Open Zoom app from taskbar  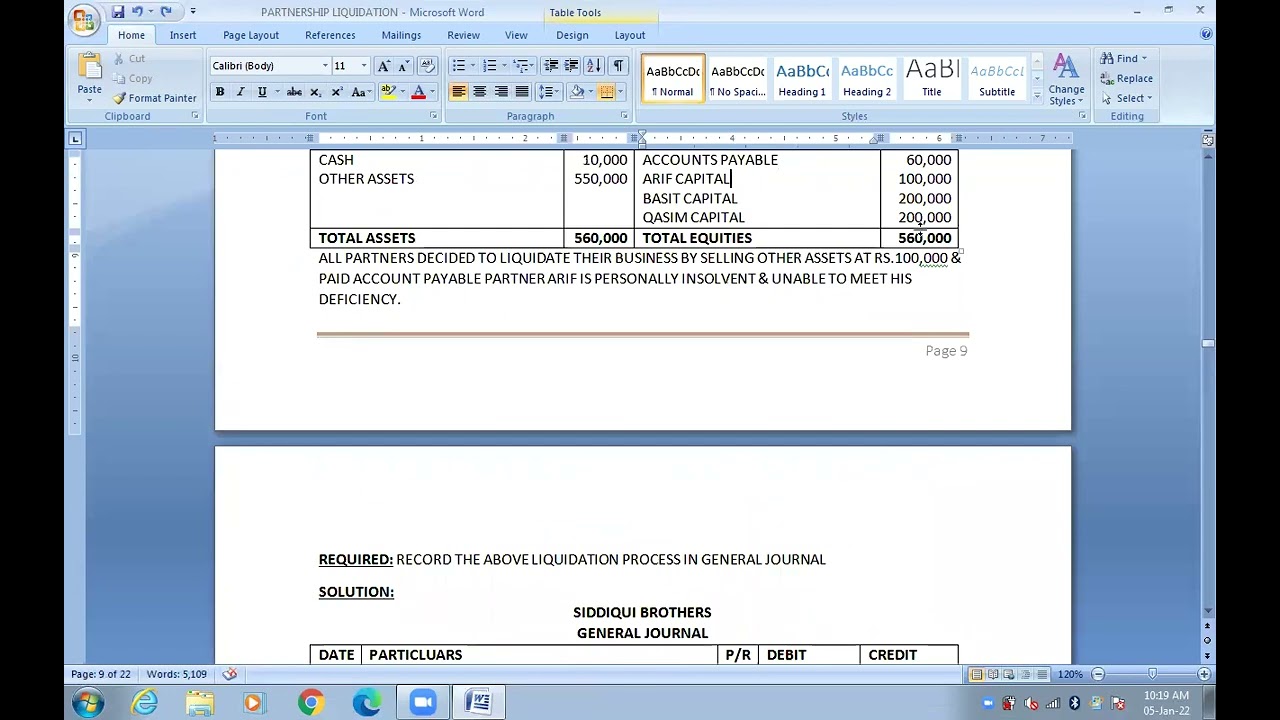(423, 703)
